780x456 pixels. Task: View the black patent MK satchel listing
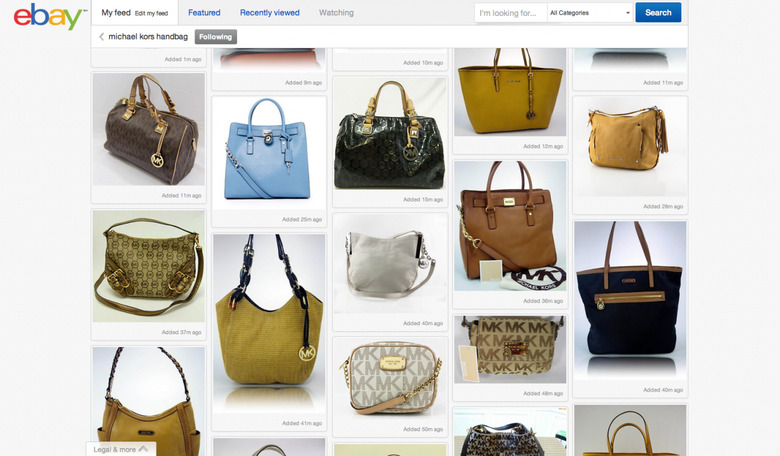coord(390,134)
